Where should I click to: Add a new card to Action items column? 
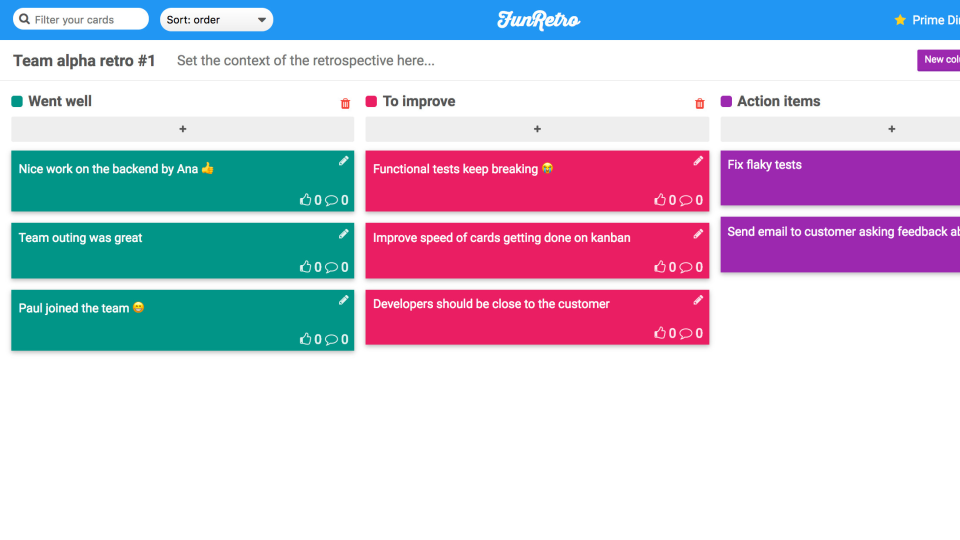point(840,129)
